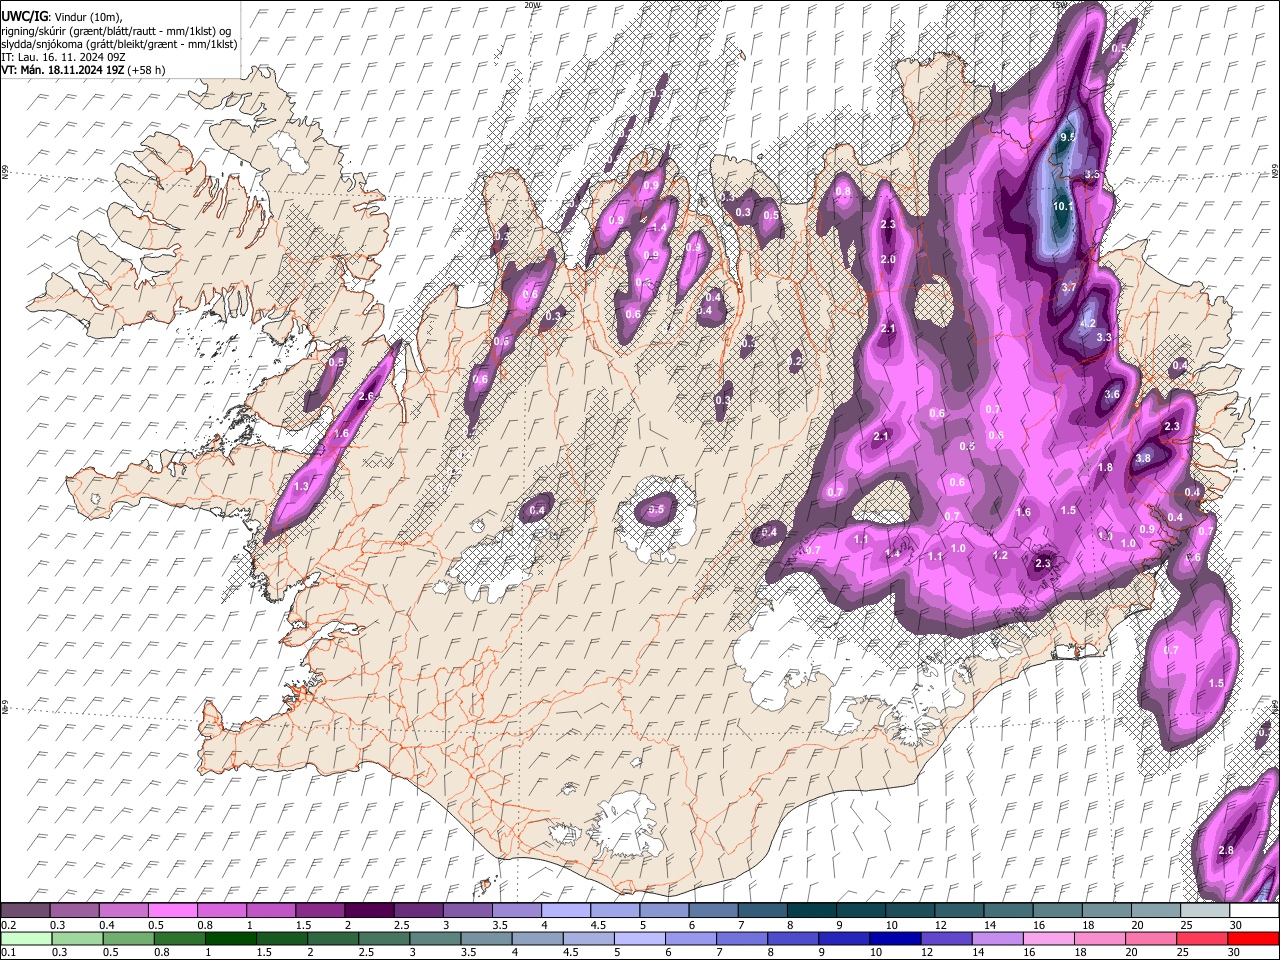Click the 0.1 label in the rain legend
Screen dimensions: 1280x960
point(9,953)
